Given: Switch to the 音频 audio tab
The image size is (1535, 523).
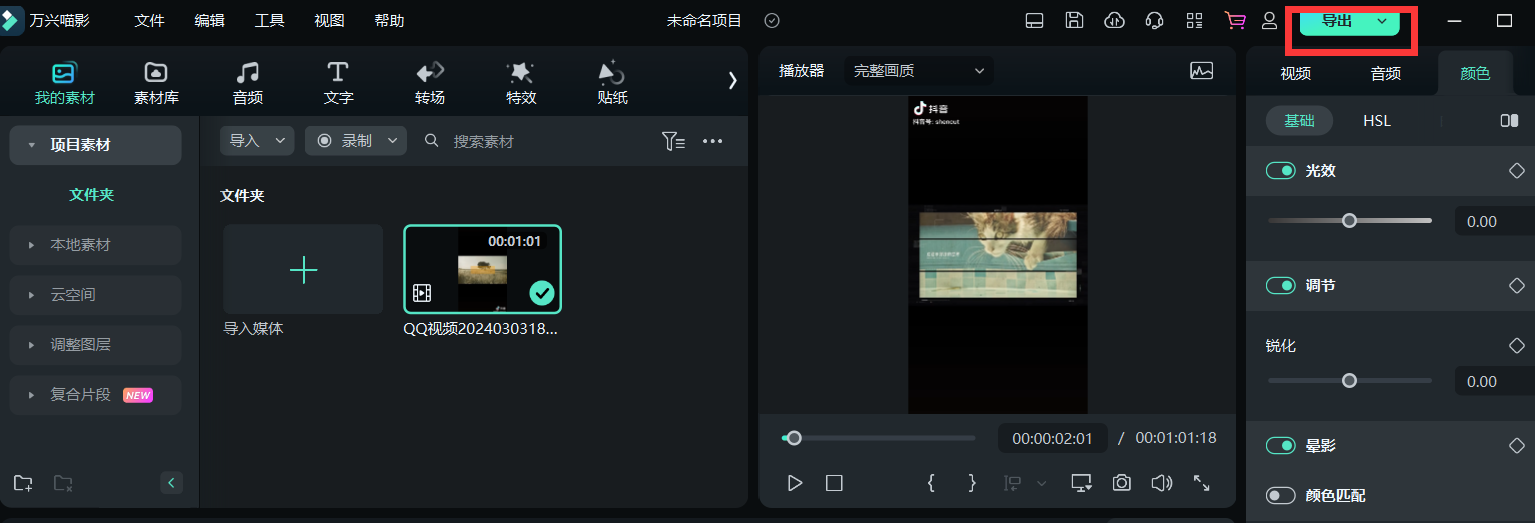Looking at the screenshot, I should pyautogui.click(x=247, y=83).
